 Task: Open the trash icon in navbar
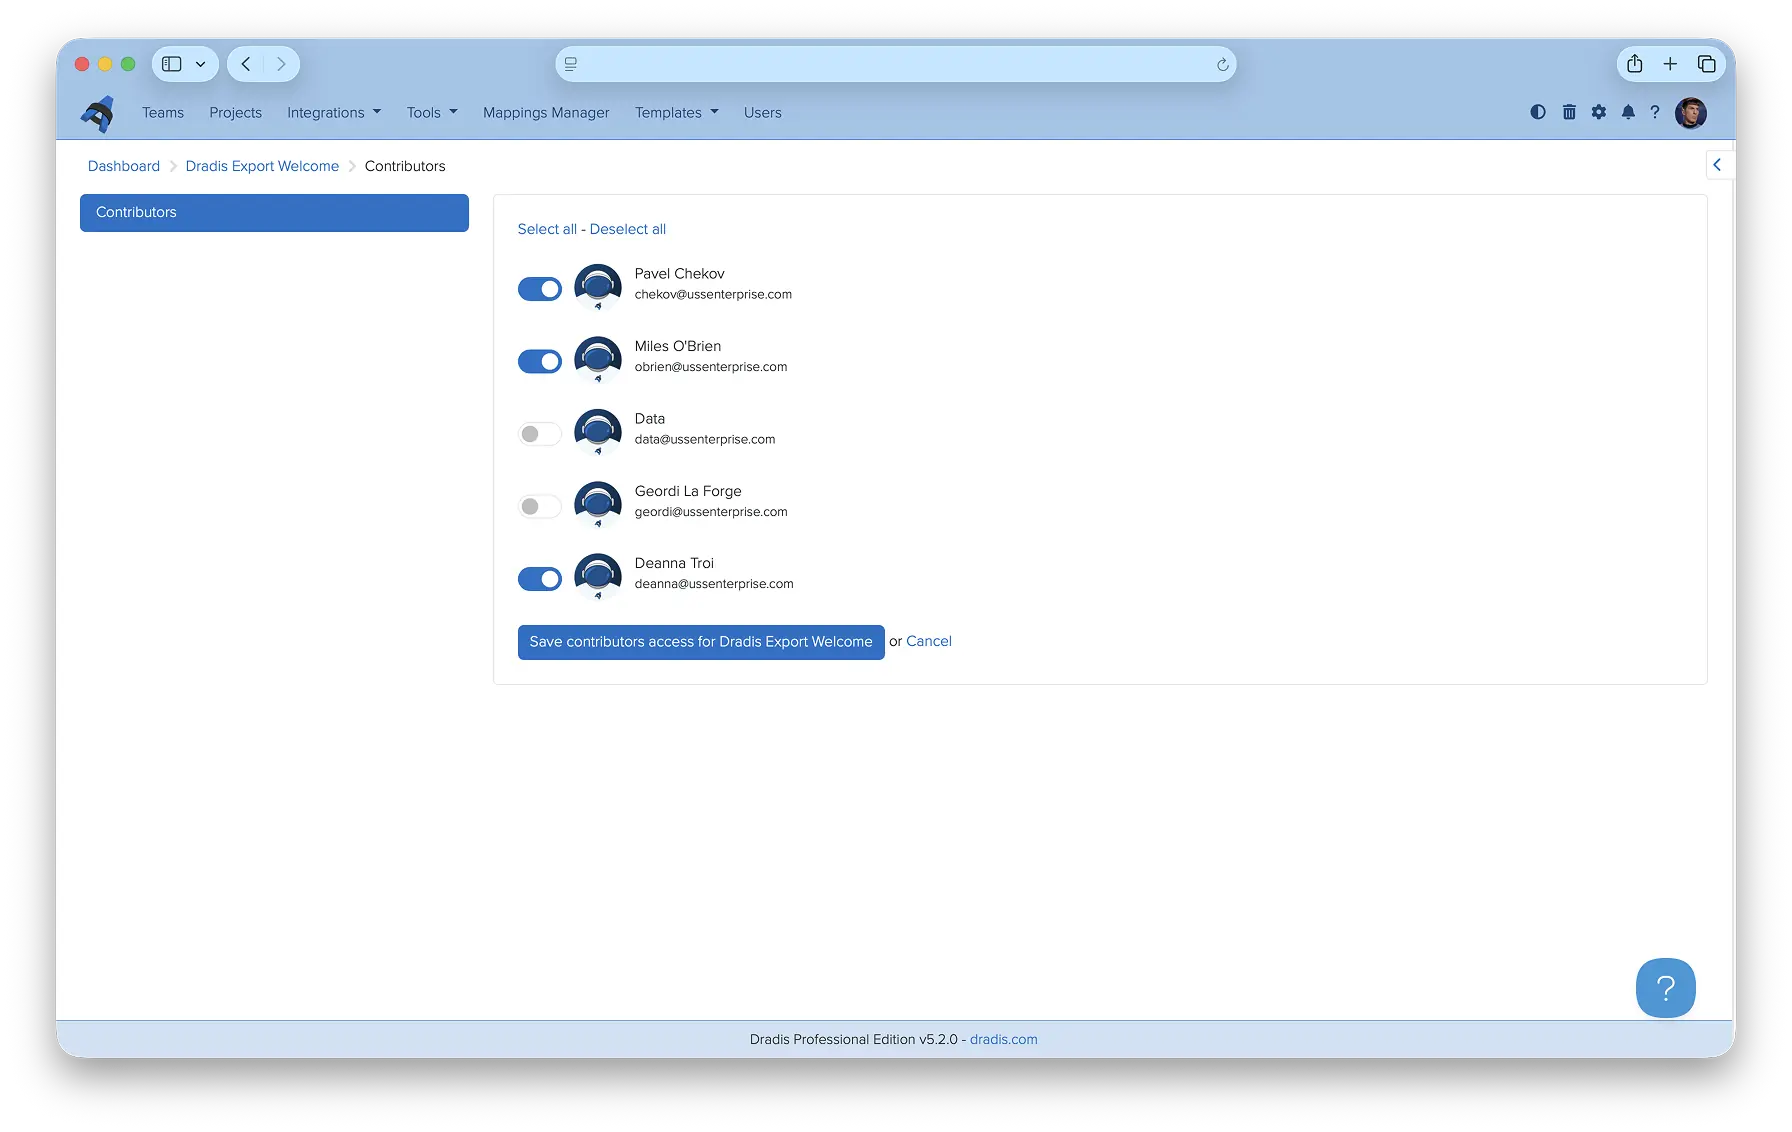click(x=1569, y=112)
